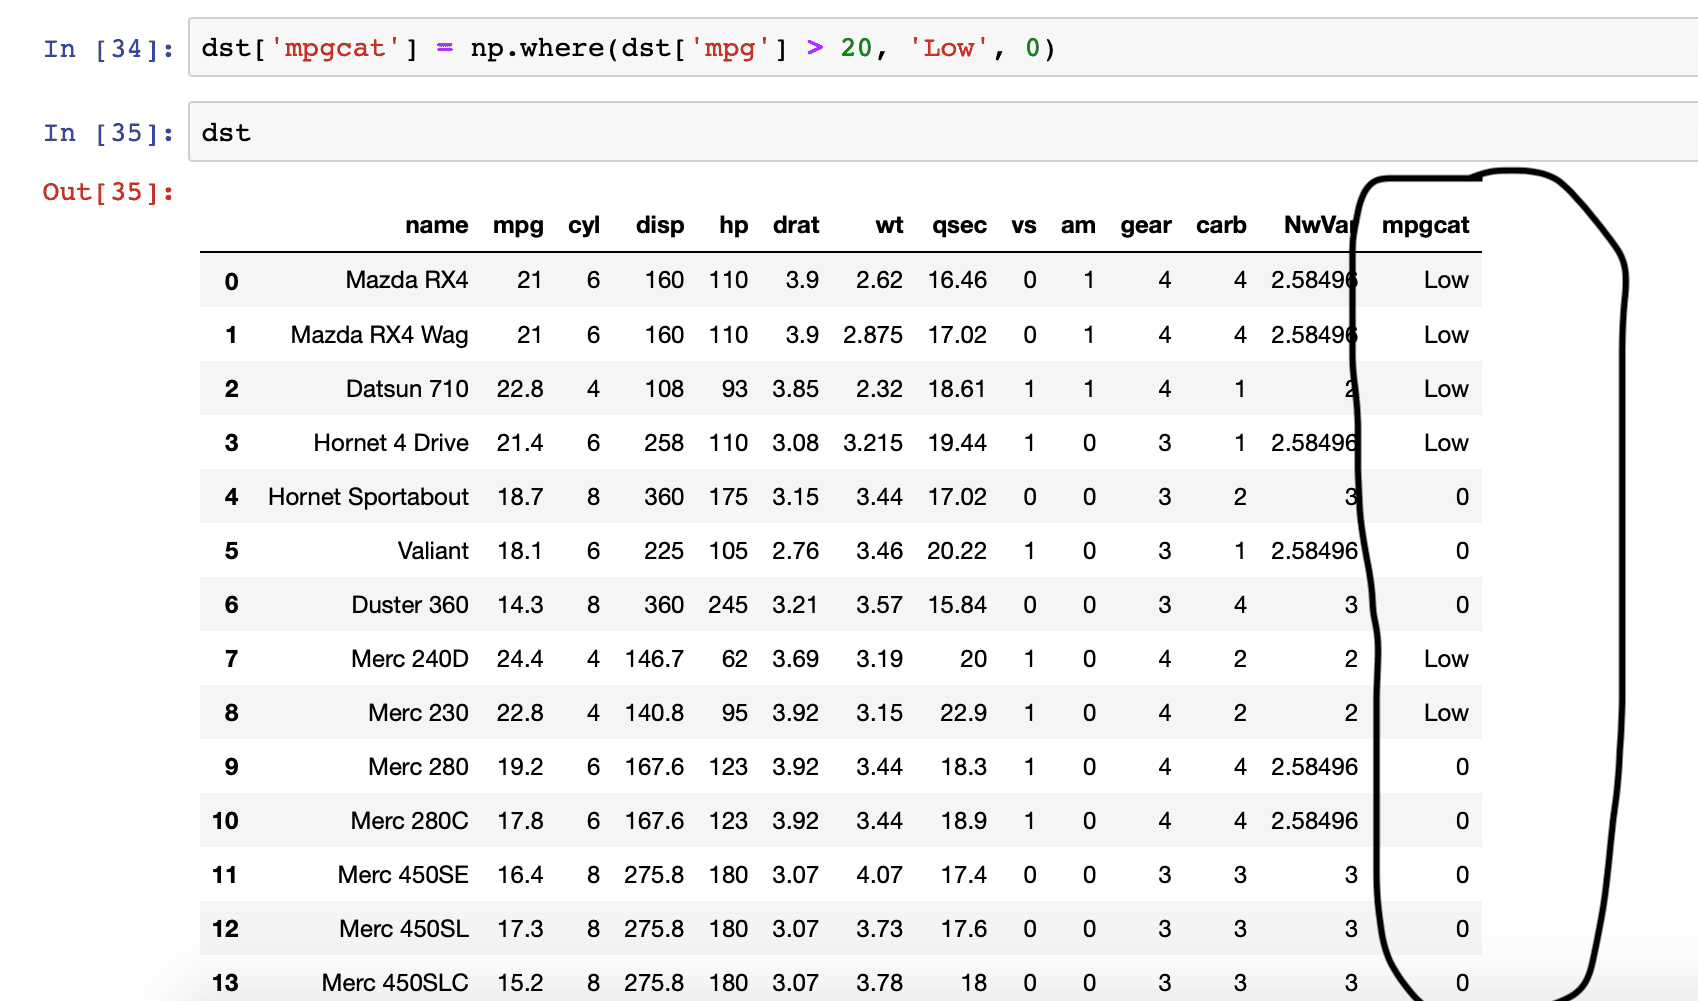Screen dimensions: 1698x1001
Task: Click the 'hp' column header
Action: point(734,225)
